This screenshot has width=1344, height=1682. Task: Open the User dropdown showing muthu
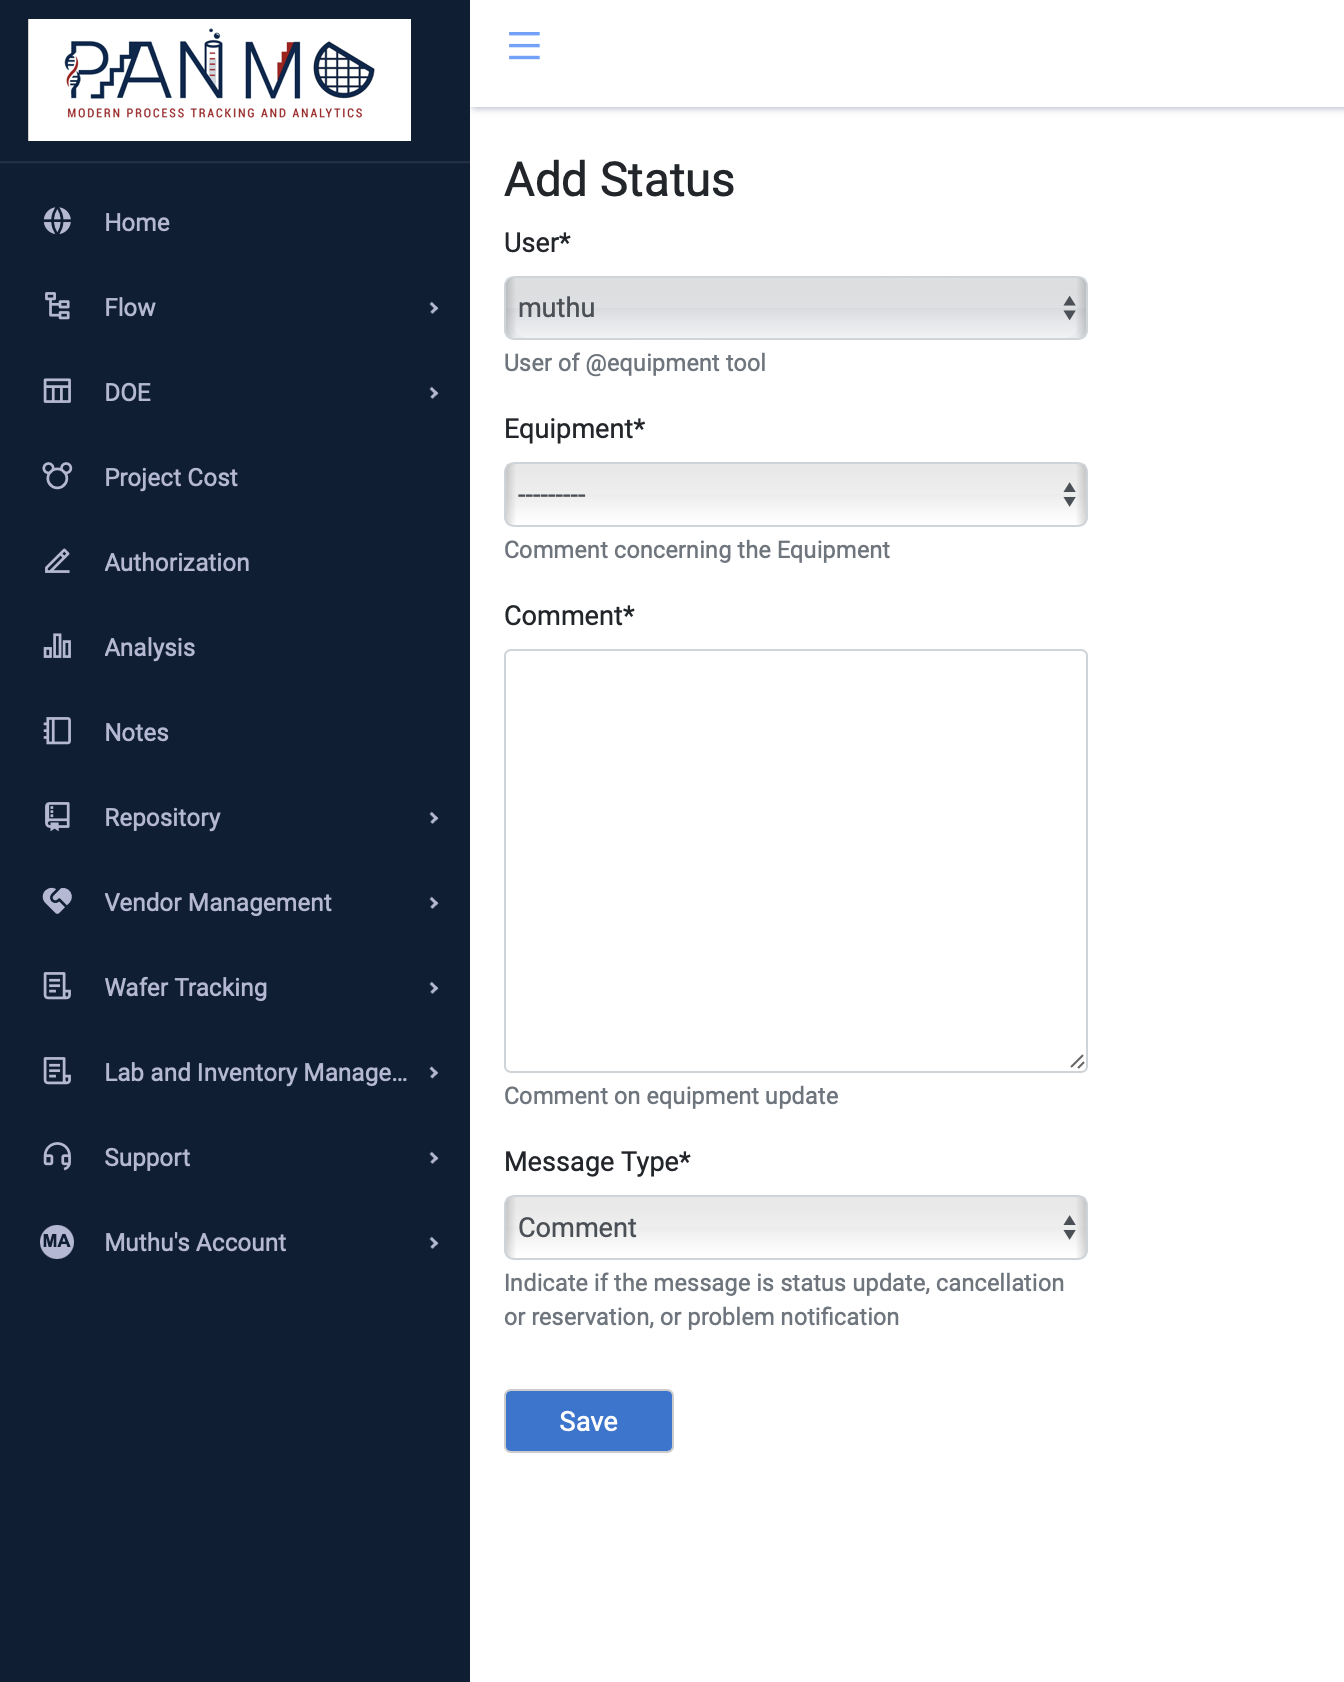[x=796, y=308]
